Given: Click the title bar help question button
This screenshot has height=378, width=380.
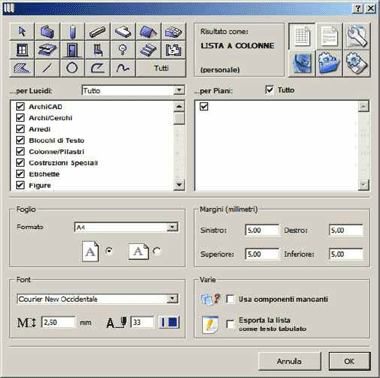Looking at the screenshot, I should 358,9.
